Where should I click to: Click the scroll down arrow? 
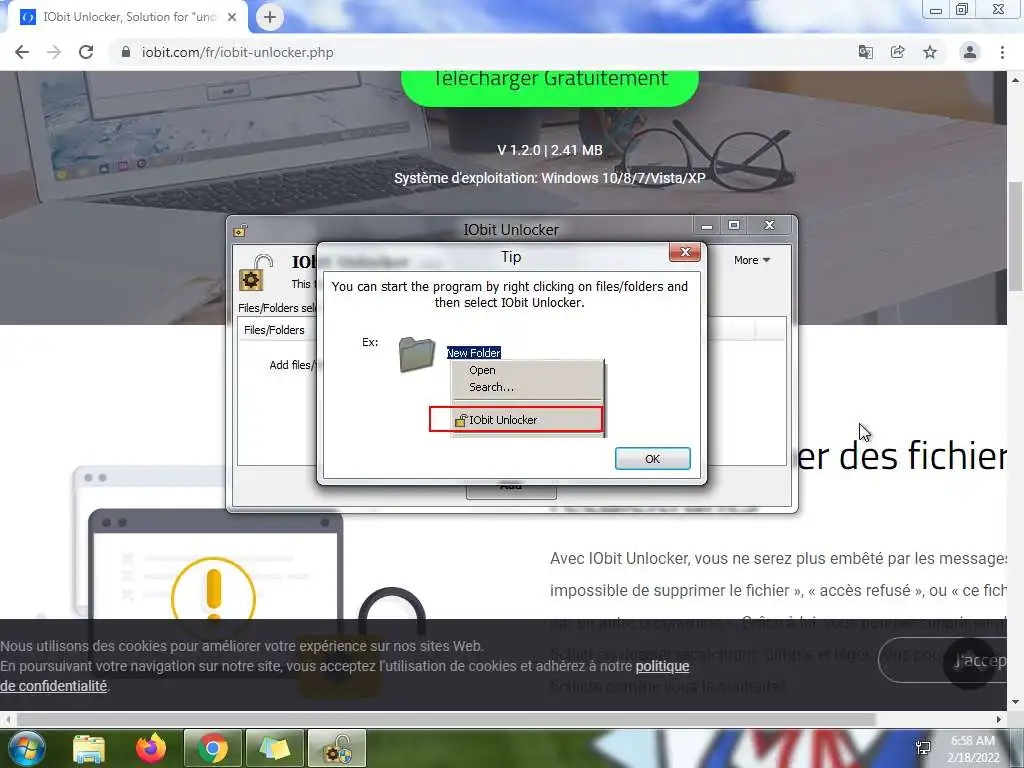coord(1016,702)
